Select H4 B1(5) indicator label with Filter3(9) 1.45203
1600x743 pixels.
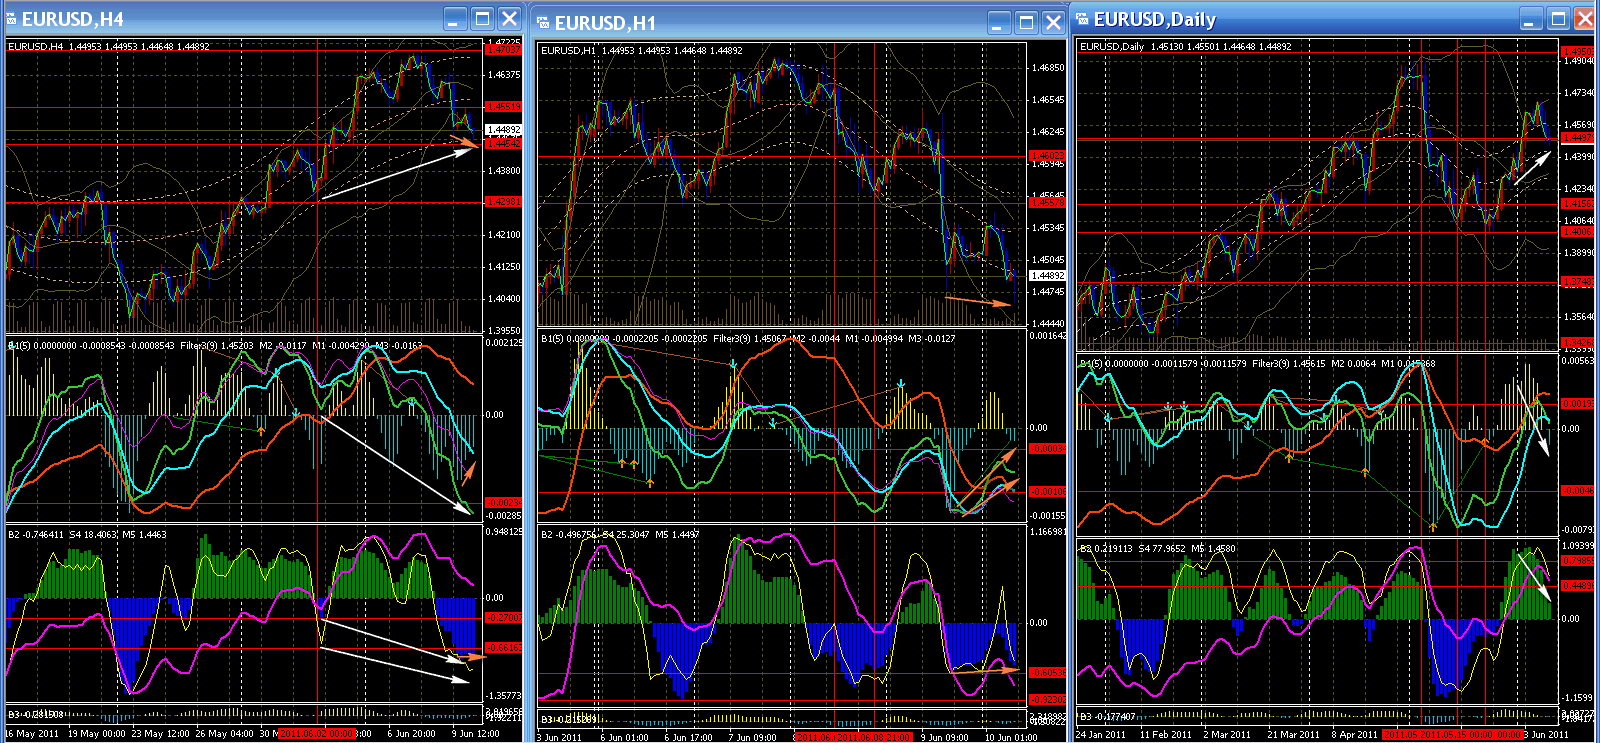(x=215, y=345)
